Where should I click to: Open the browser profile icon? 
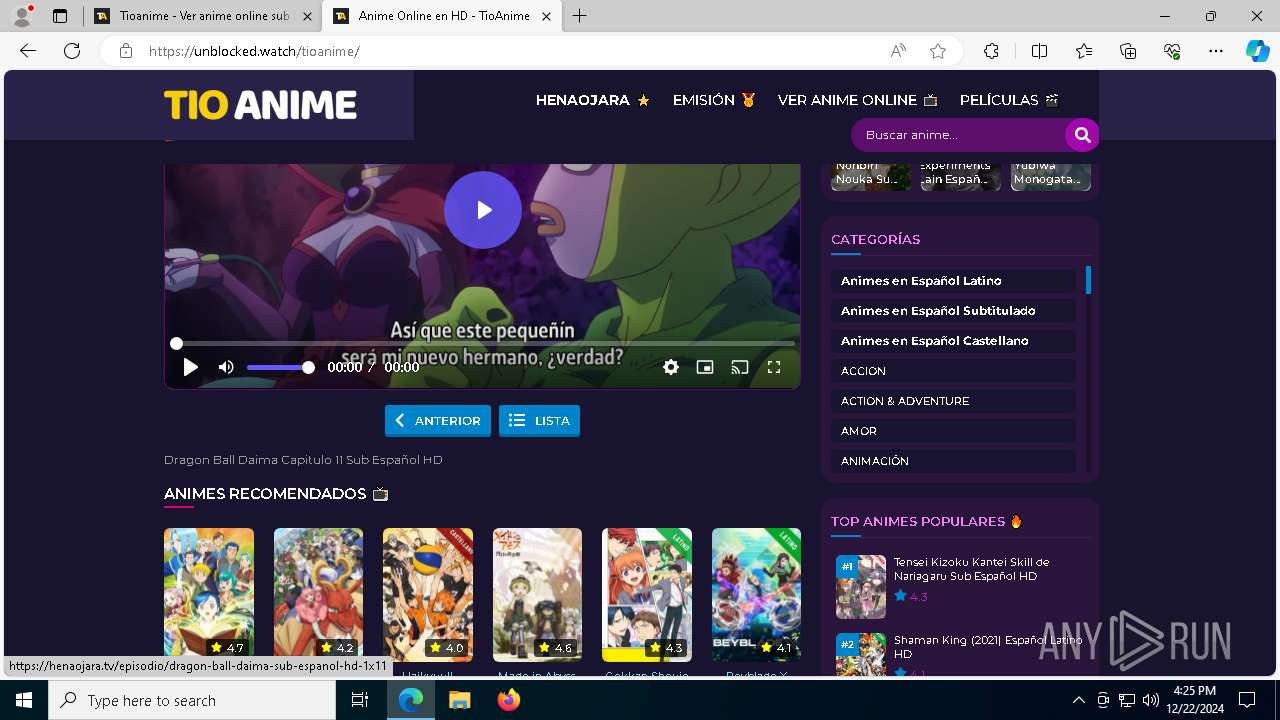(22, 15)
